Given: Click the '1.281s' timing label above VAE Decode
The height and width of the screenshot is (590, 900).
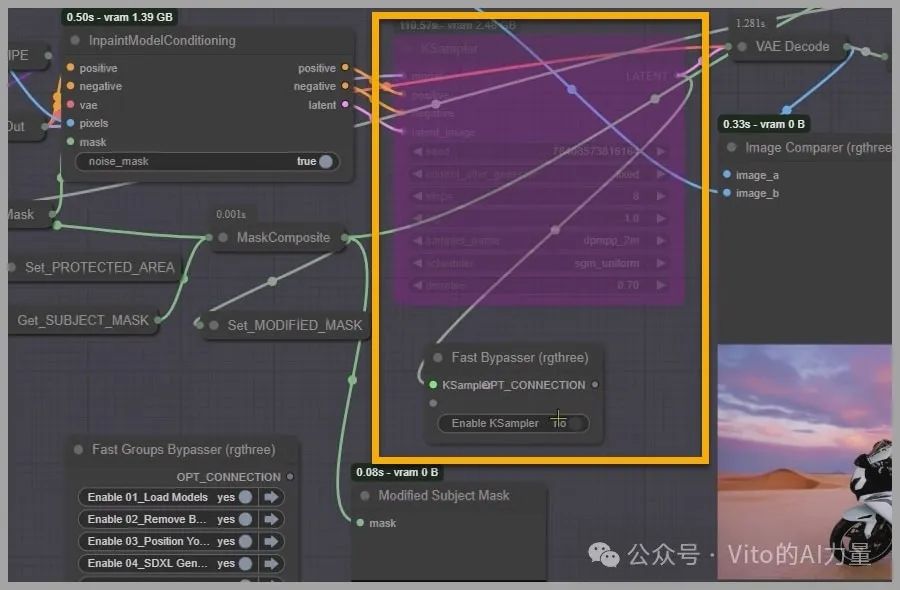Looking at the screenshot, I should pos(751,24).
